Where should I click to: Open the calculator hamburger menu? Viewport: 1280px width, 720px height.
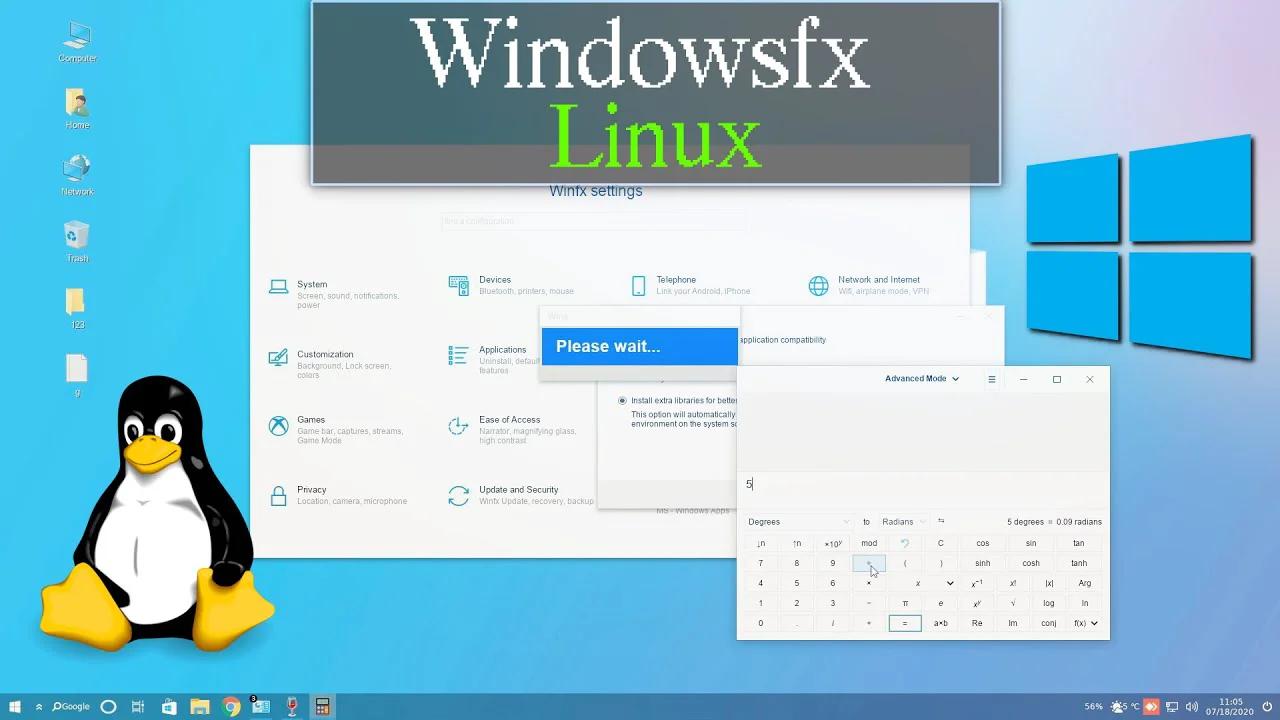point(992,378)
